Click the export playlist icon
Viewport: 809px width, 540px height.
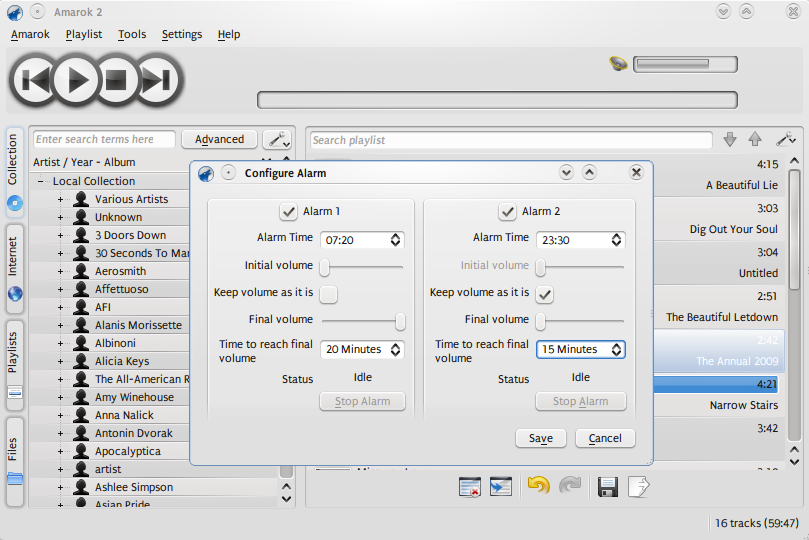639,486
